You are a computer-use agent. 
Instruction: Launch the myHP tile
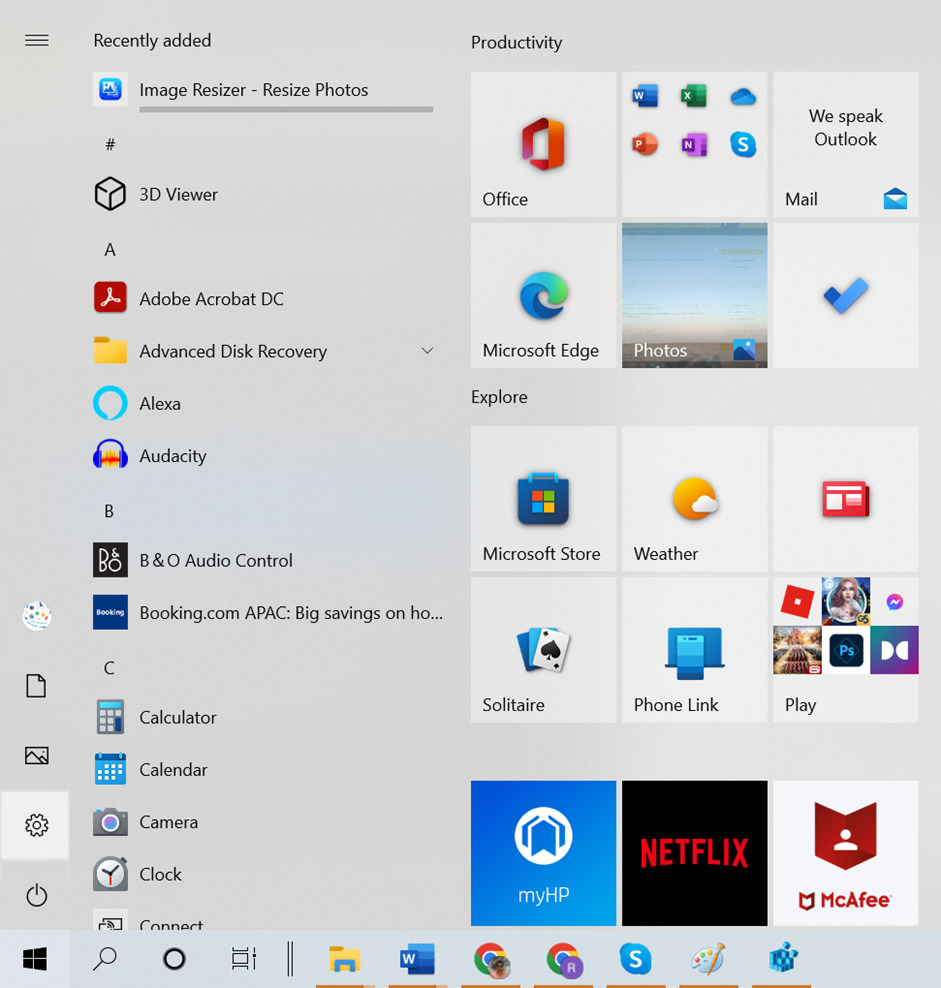click(x=543, y=853)
